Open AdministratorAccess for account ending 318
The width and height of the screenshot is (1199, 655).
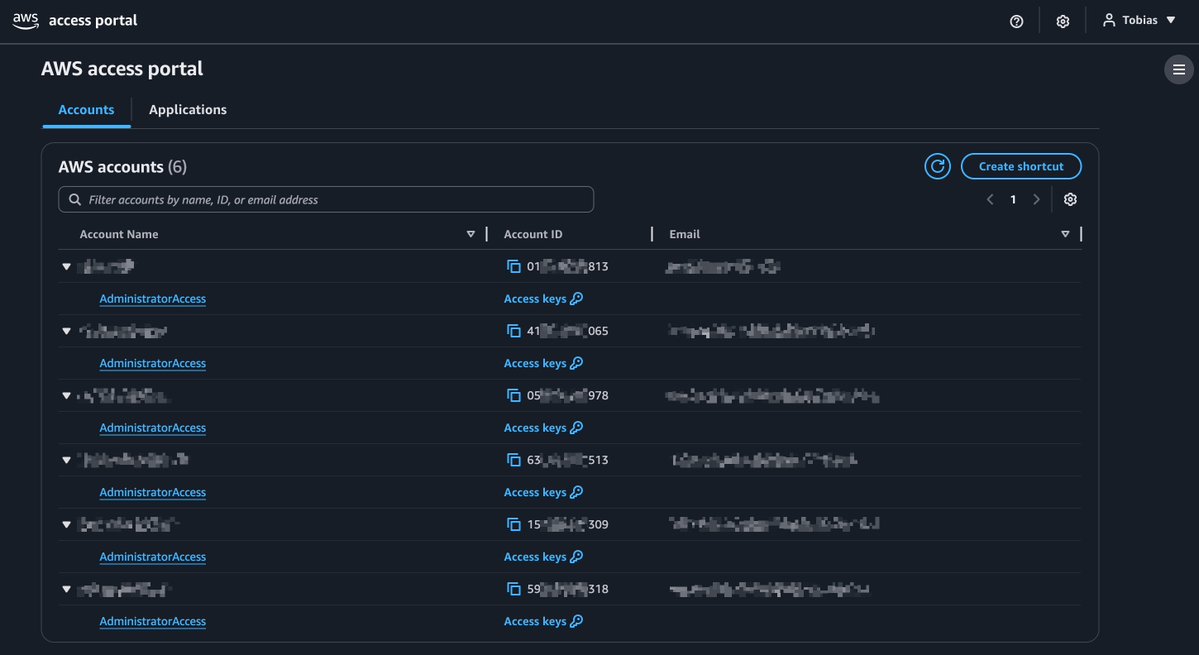click(x=152, y=621)
